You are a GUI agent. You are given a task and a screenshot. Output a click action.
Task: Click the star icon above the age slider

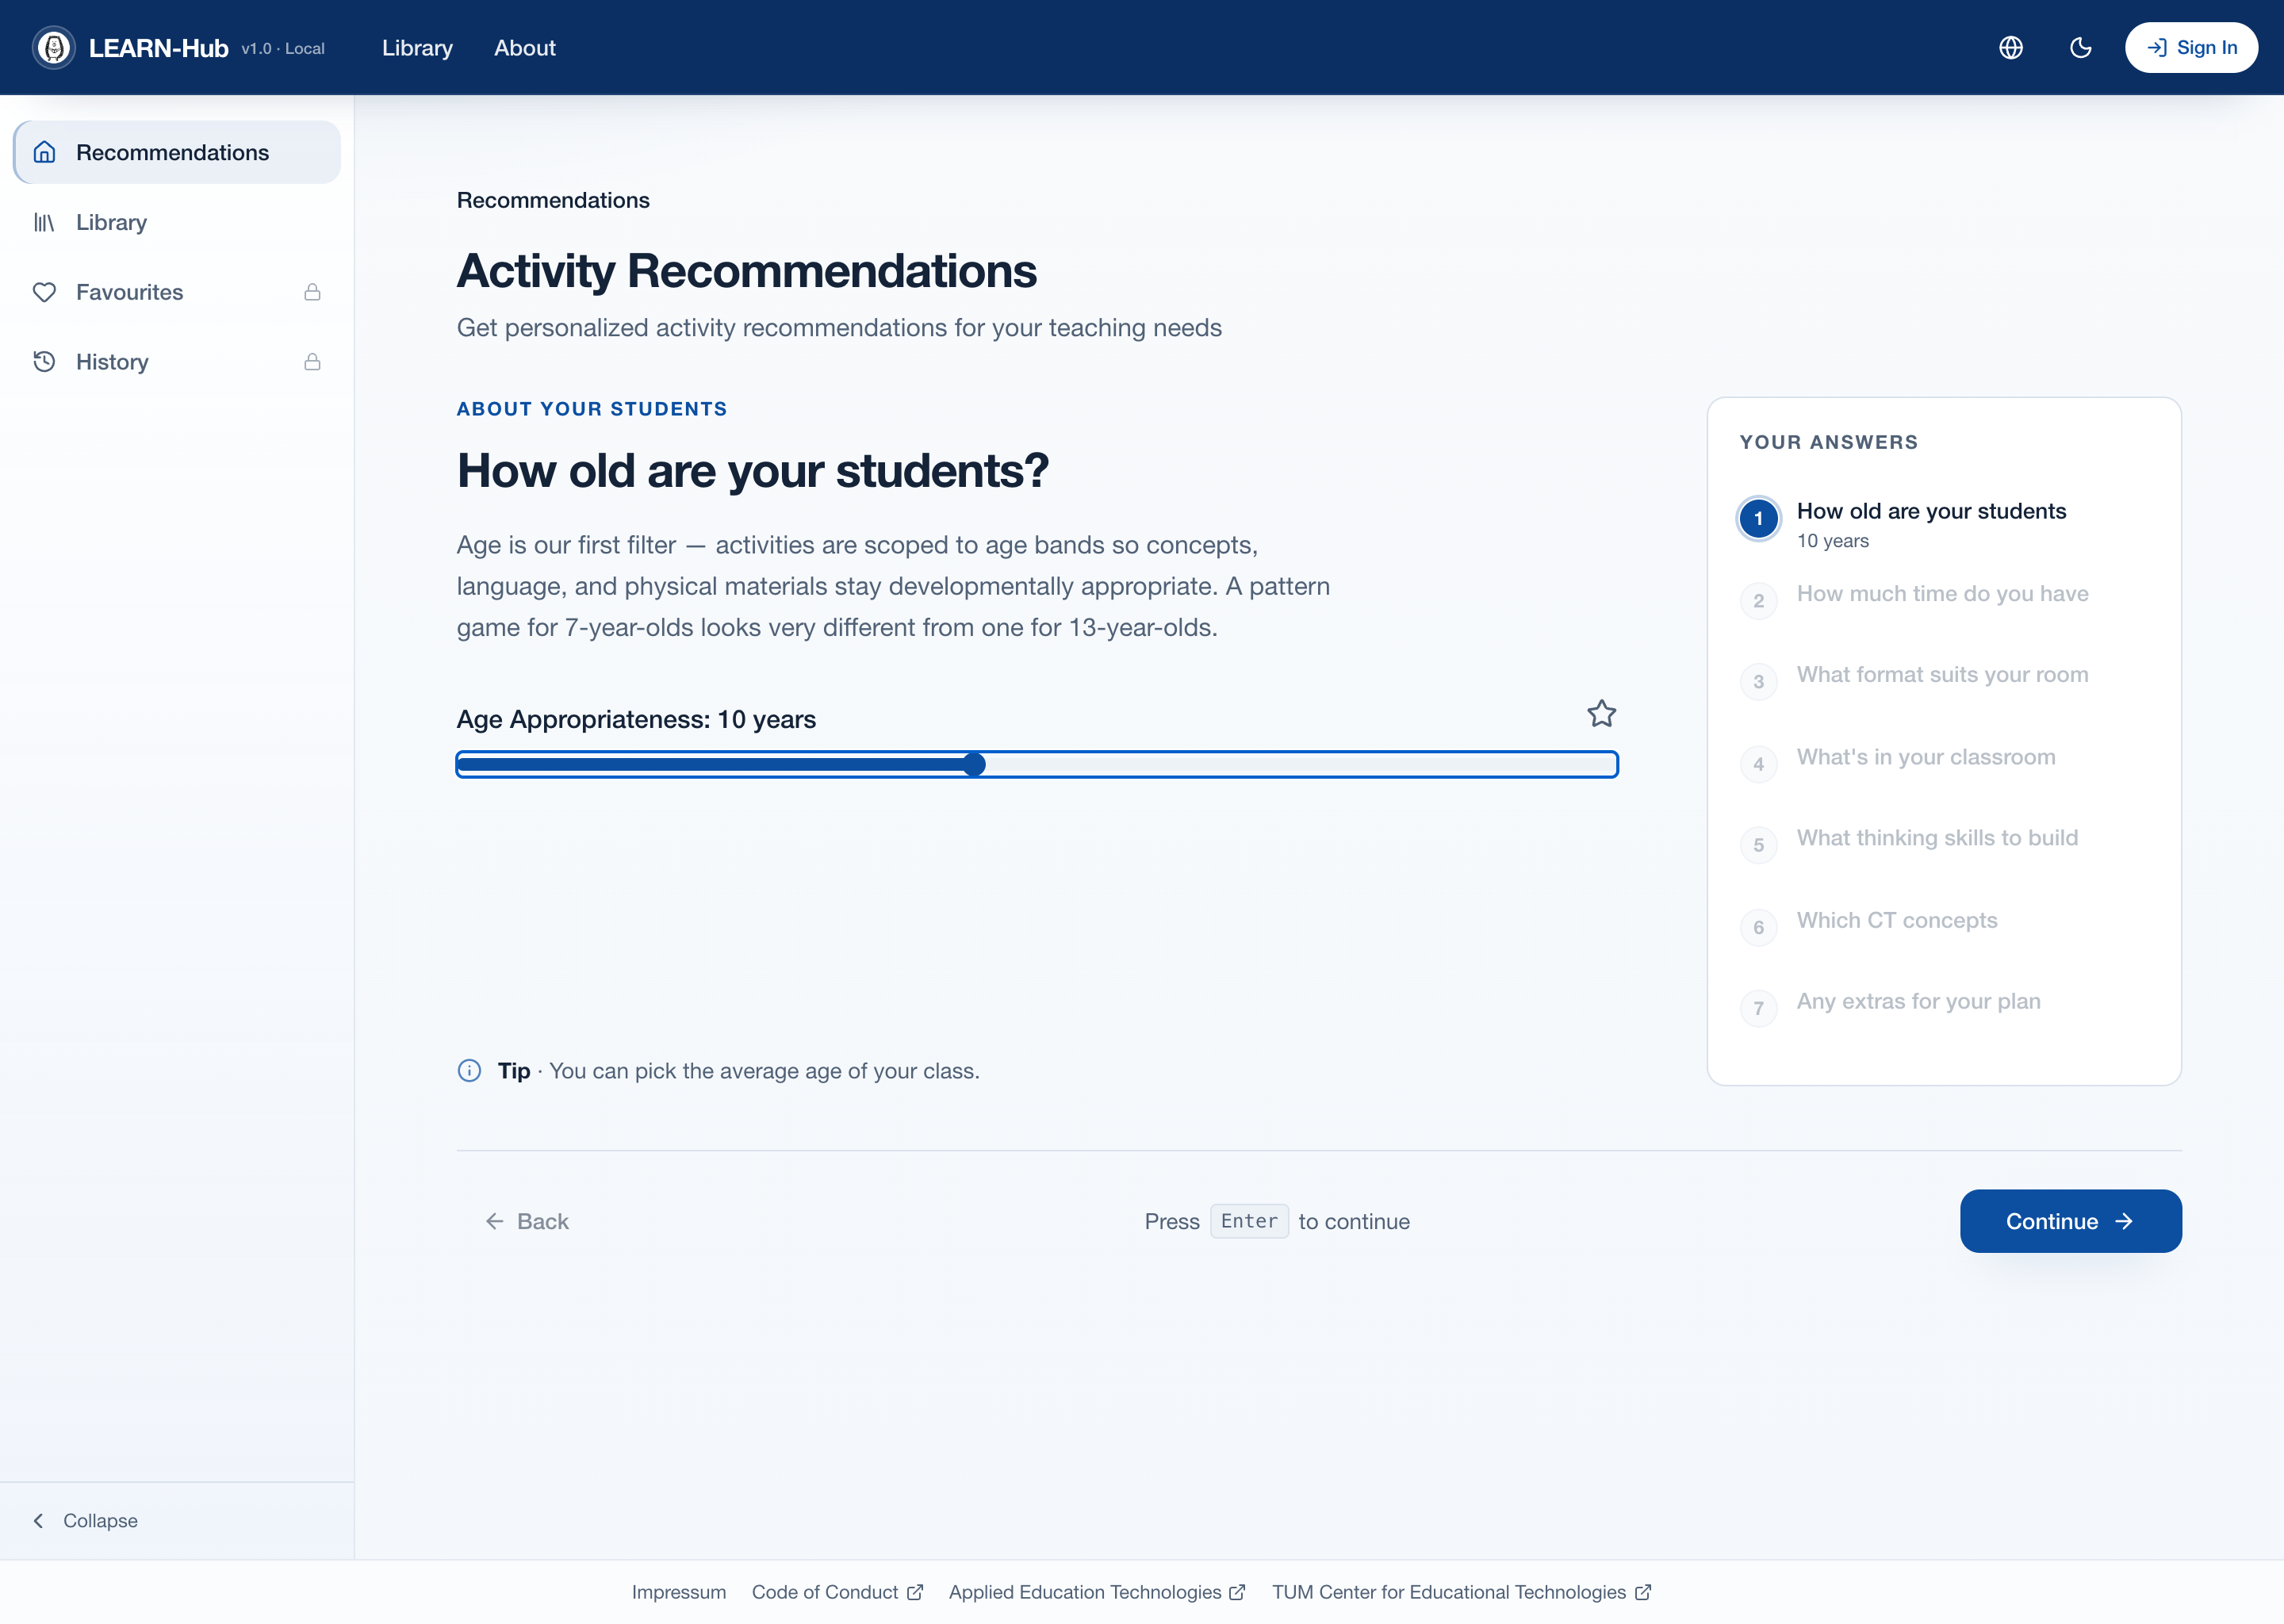pyautogui.click(x=1601, y=714)
